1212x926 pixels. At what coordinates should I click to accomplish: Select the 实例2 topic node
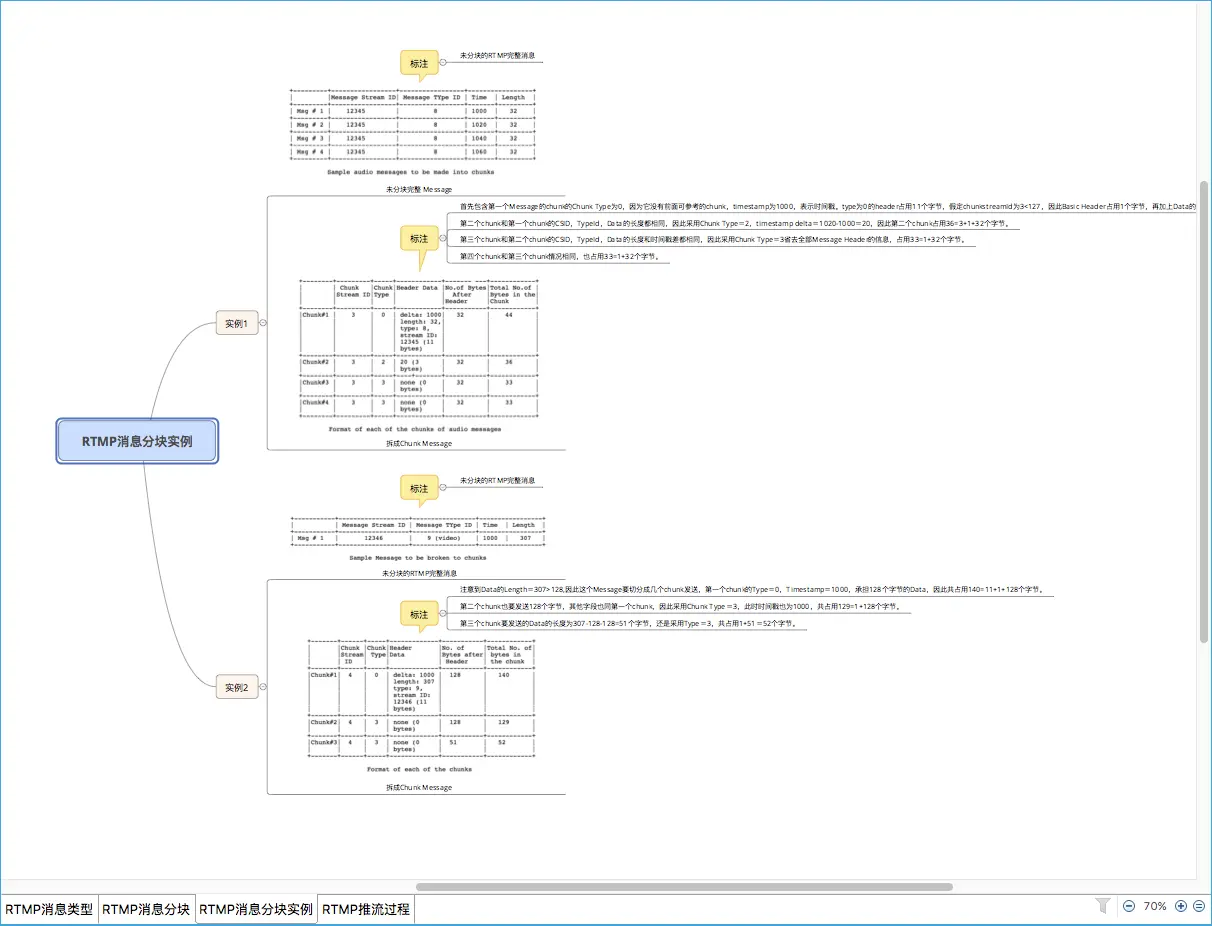coord(237,687)
